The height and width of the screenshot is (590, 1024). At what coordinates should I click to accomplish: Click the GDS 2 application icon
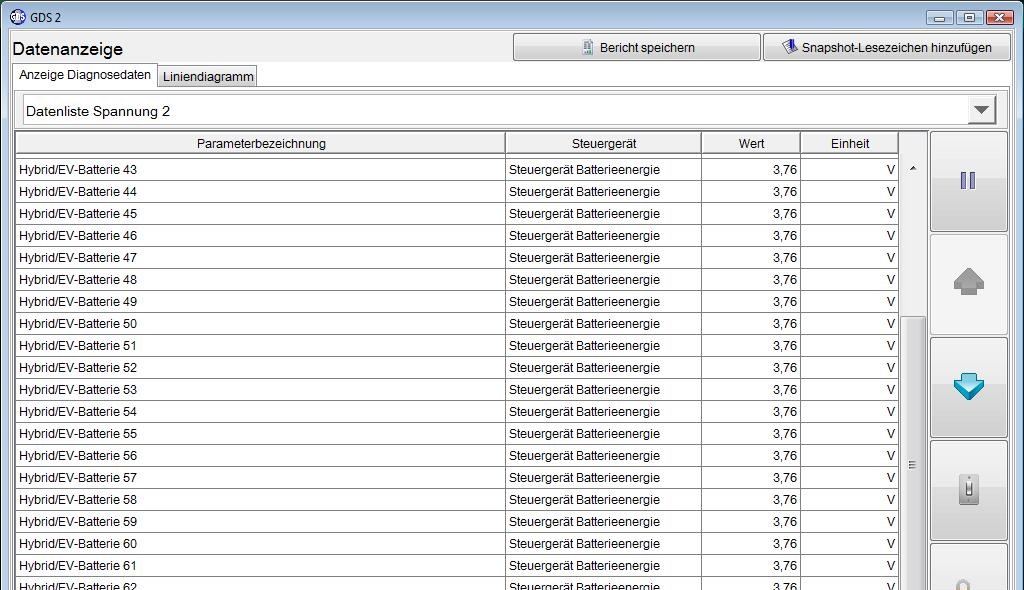pos(17,17)
